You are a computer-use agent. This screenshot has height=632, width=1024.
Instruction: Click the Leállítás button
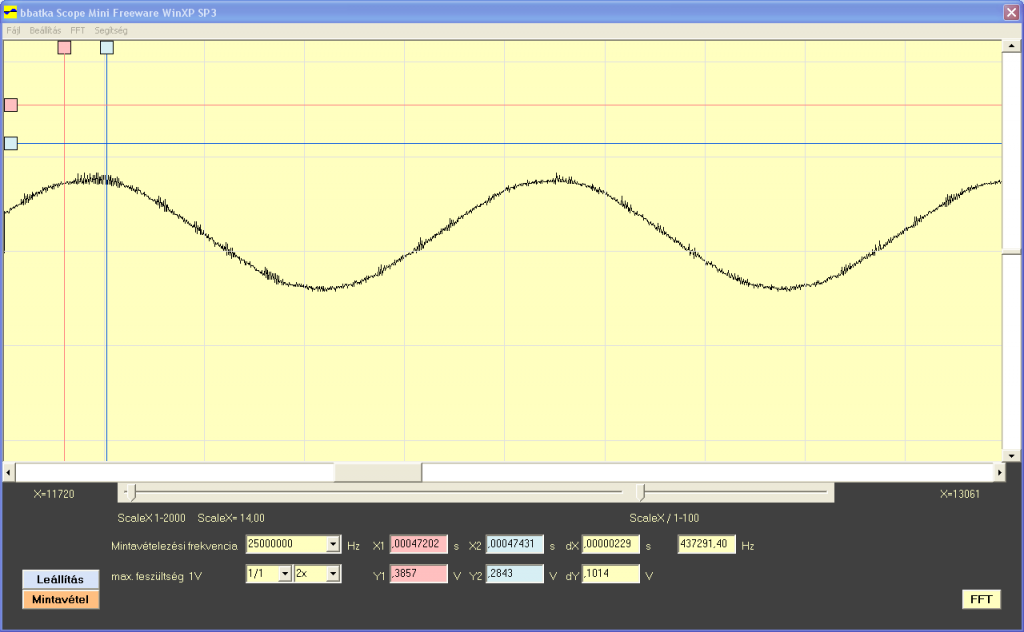(60, 579)
